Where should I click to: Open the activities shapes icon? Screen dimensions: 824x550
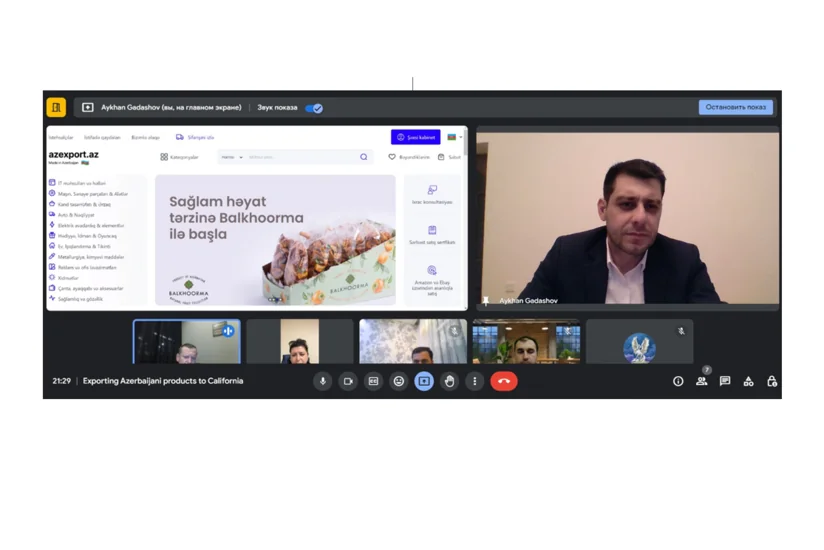point(748,381)
